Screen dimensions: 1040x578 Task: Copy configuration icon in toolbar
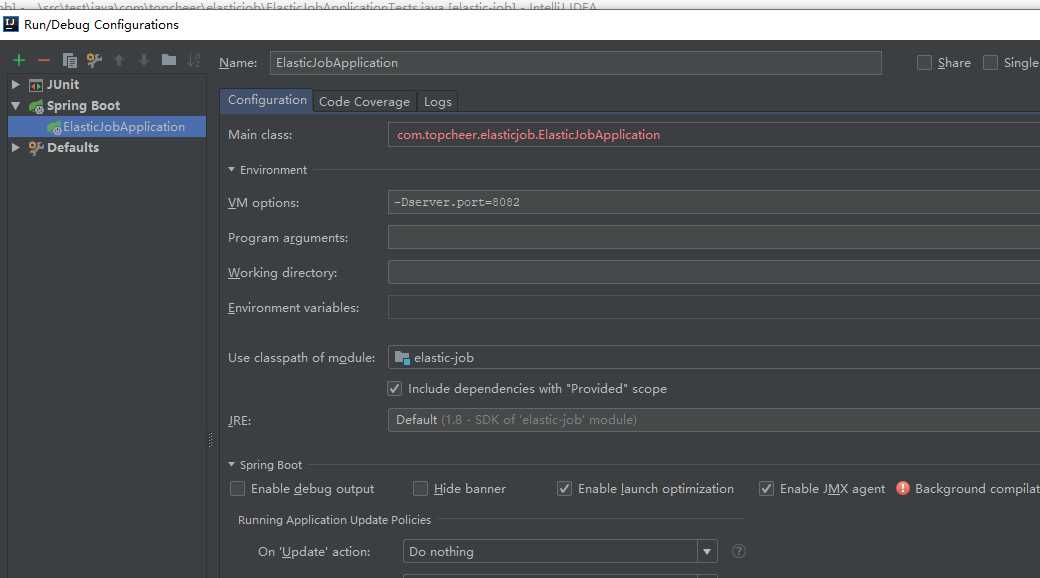69,60
